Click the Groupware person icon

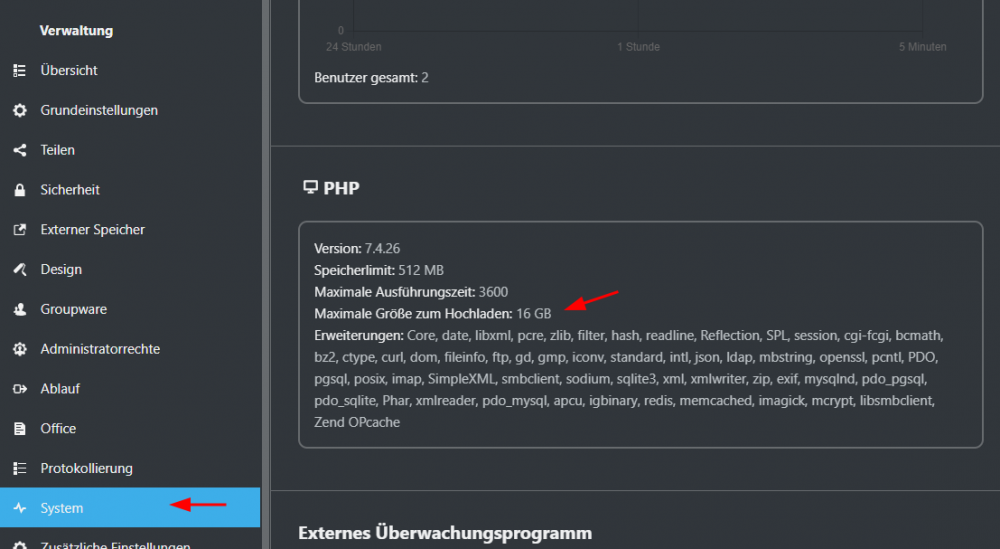(x=20, y=309)
